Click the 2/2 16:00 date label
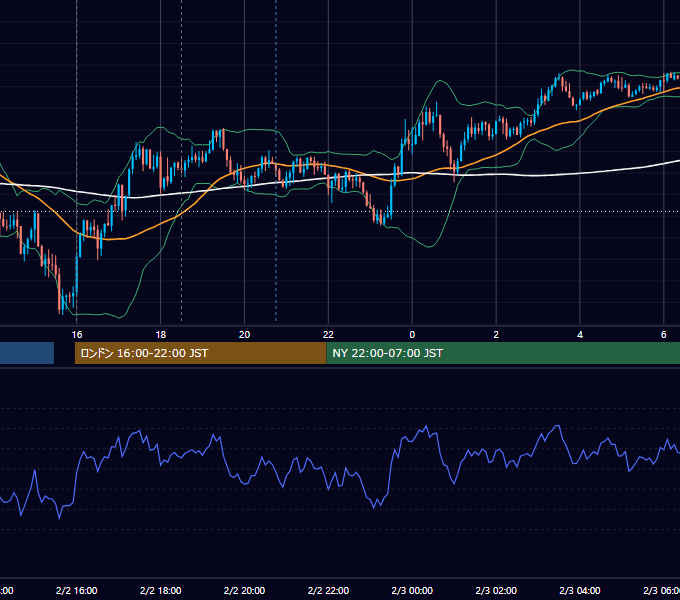Image resolution: width=680 pixels, height=600 pixels. tap(77, 590)
